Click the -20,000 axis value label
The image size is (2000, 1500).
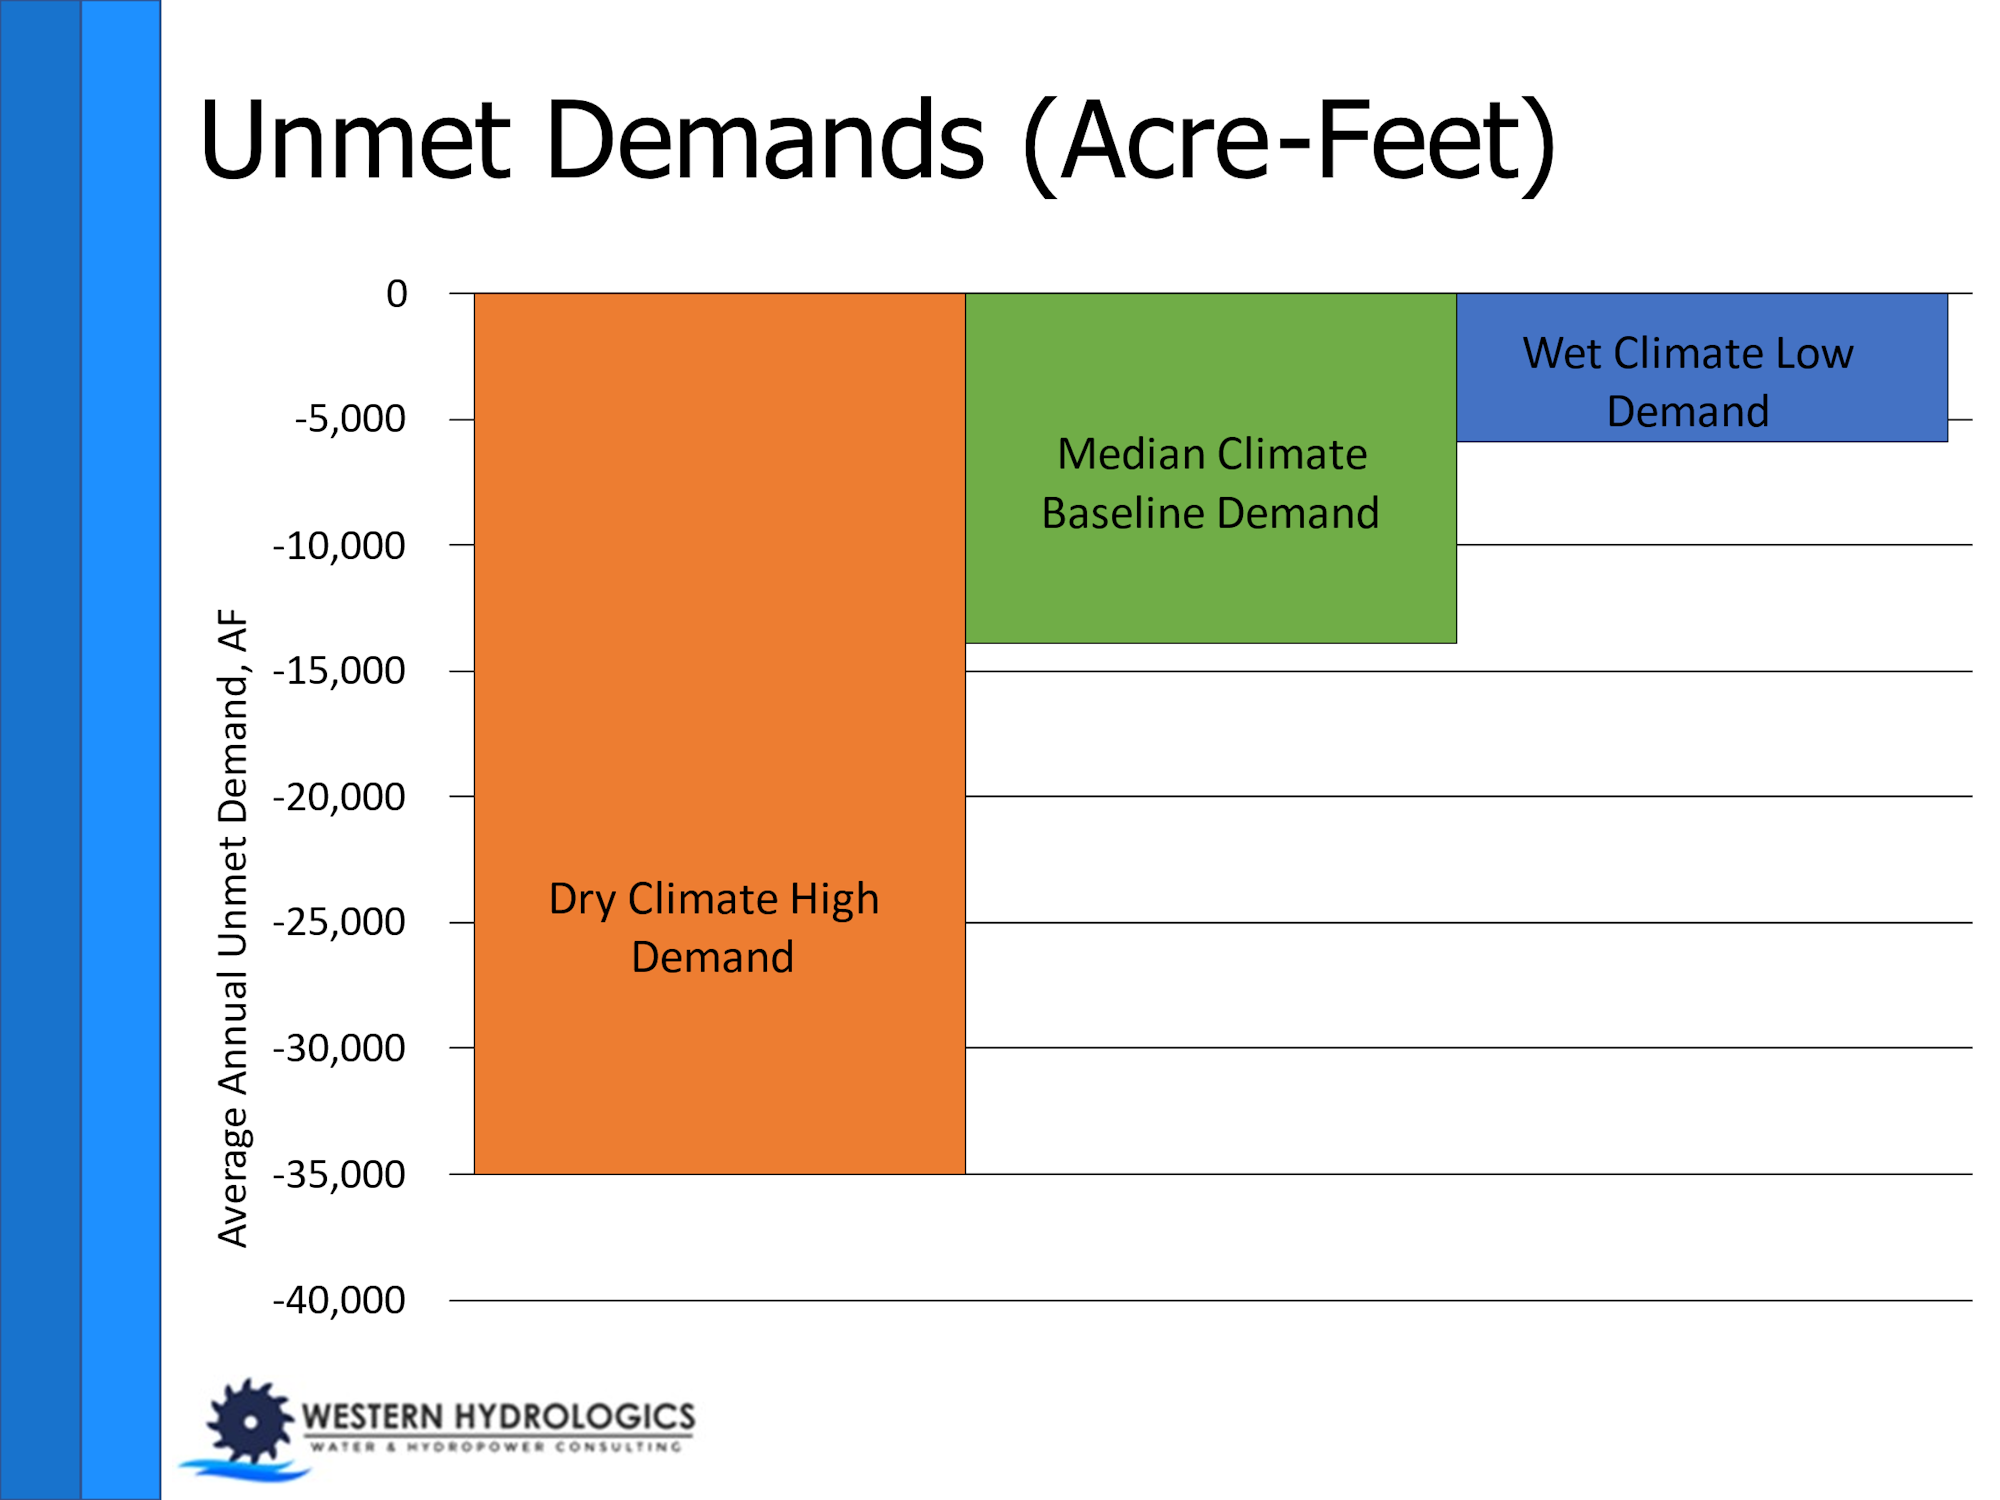click(x=339, y=797)
